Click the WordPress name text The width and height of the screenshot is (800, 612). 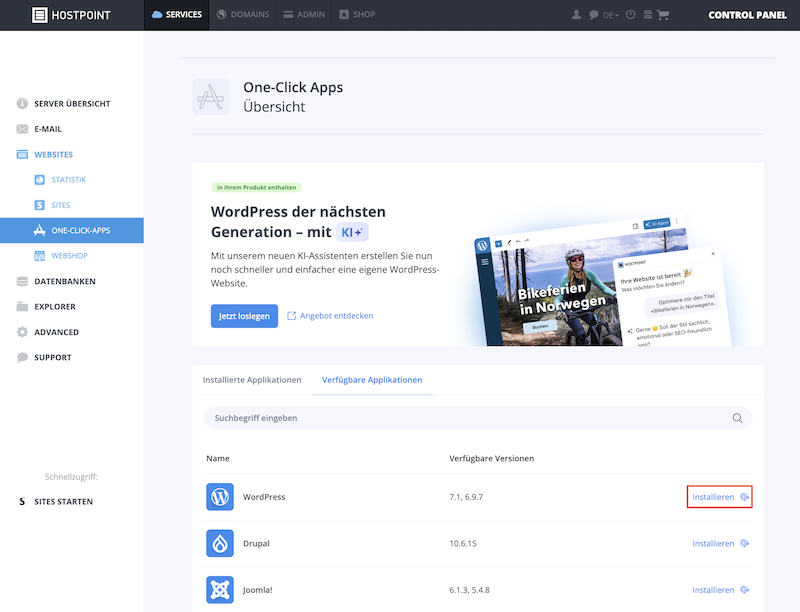tap(264, 497)
